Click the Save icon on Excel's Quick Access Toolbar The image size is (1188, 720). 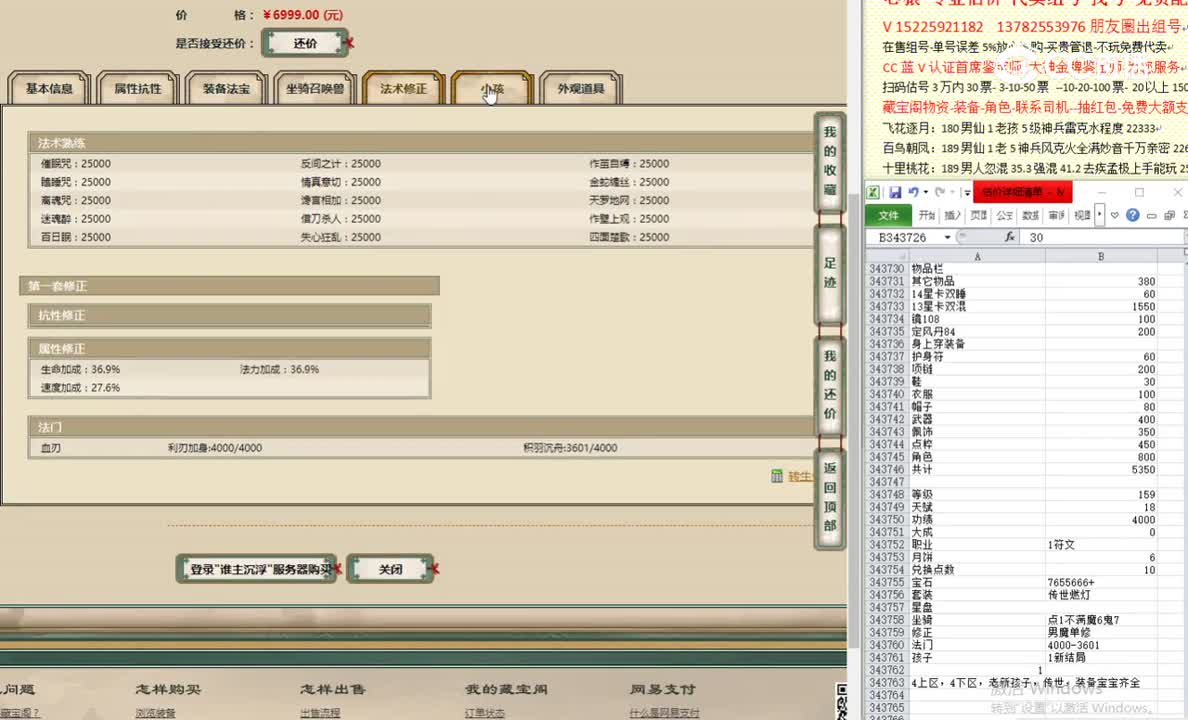coord(896,192)
